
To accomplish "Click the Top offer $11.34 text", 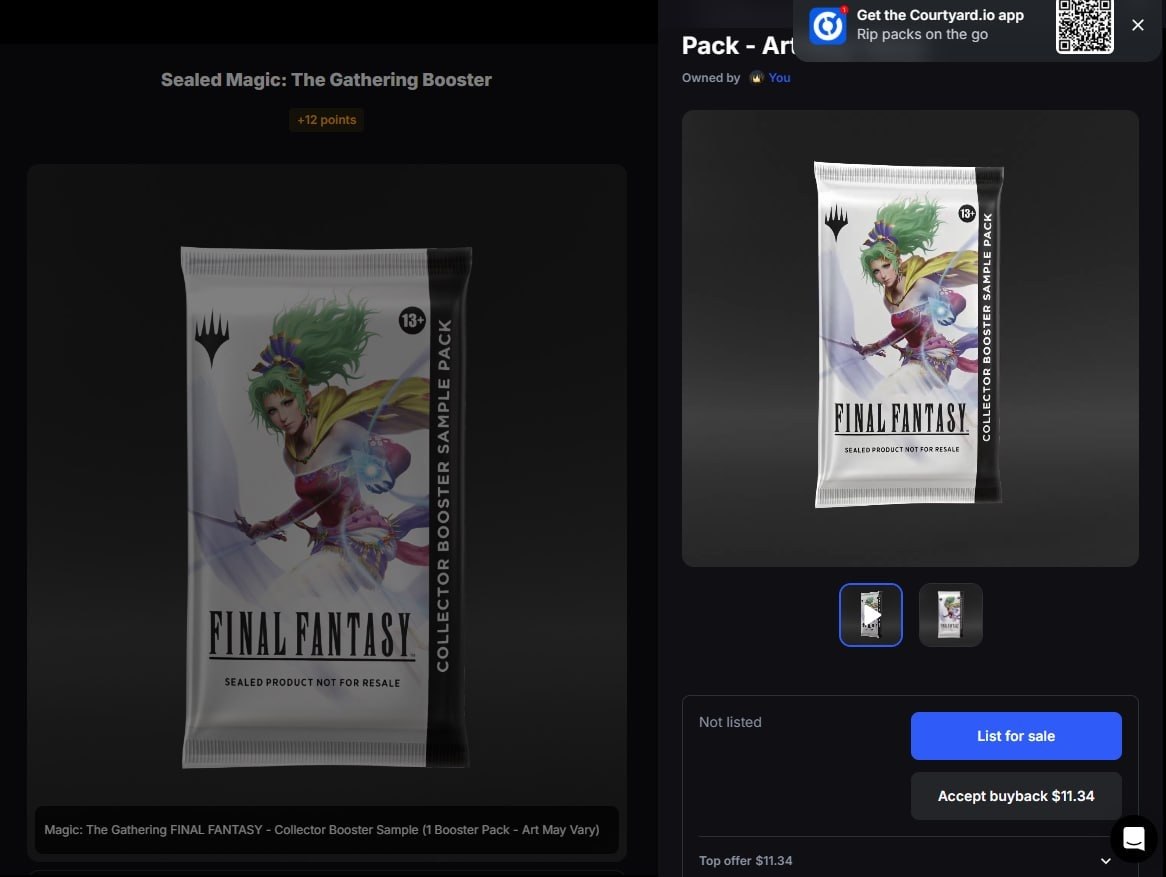I will 745,861.
